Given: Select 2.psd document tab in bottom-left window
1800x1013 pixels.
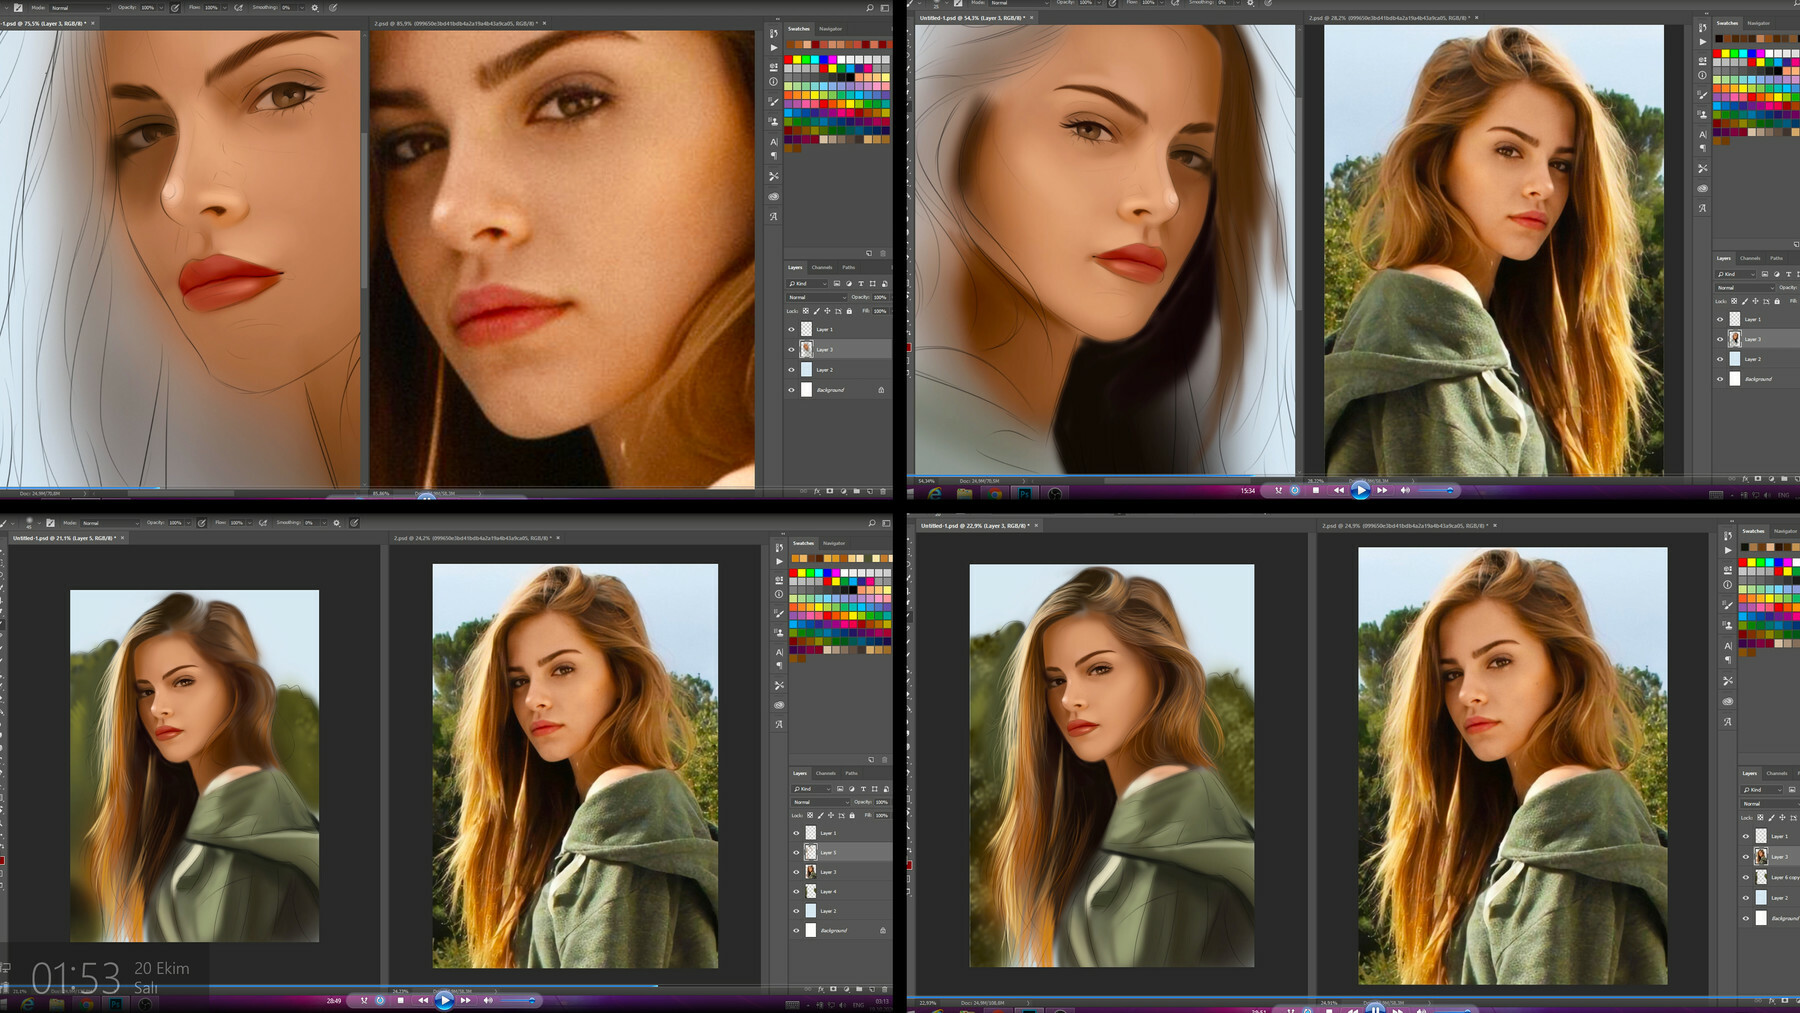Looking at the screenshot, I should tap(472, 538).
